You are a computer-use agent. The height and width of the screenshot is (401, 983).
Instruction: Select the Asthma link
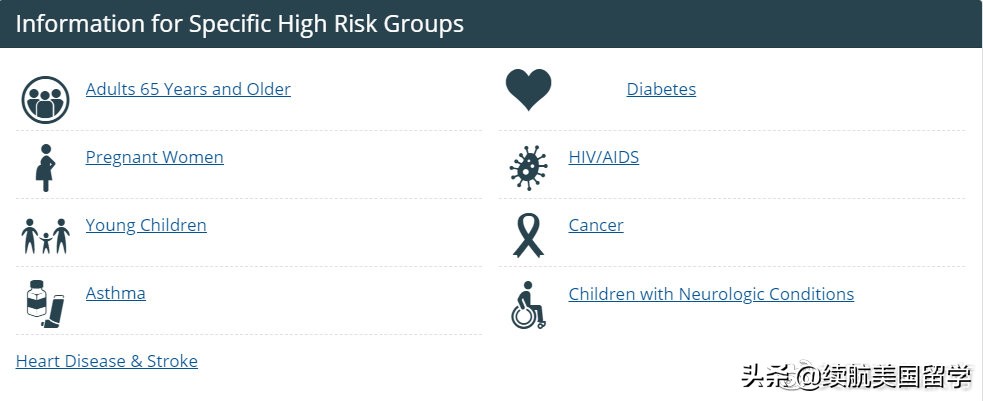click(x=115, y=293)
